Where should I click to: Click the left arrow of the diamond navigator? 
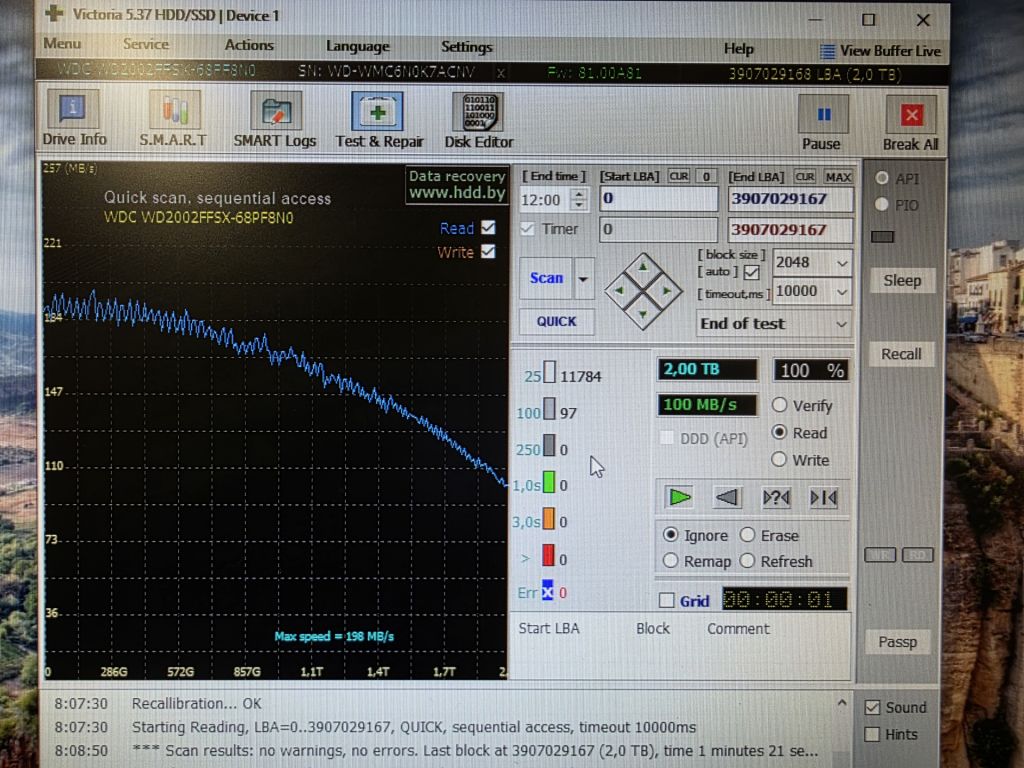coord(620,291)
